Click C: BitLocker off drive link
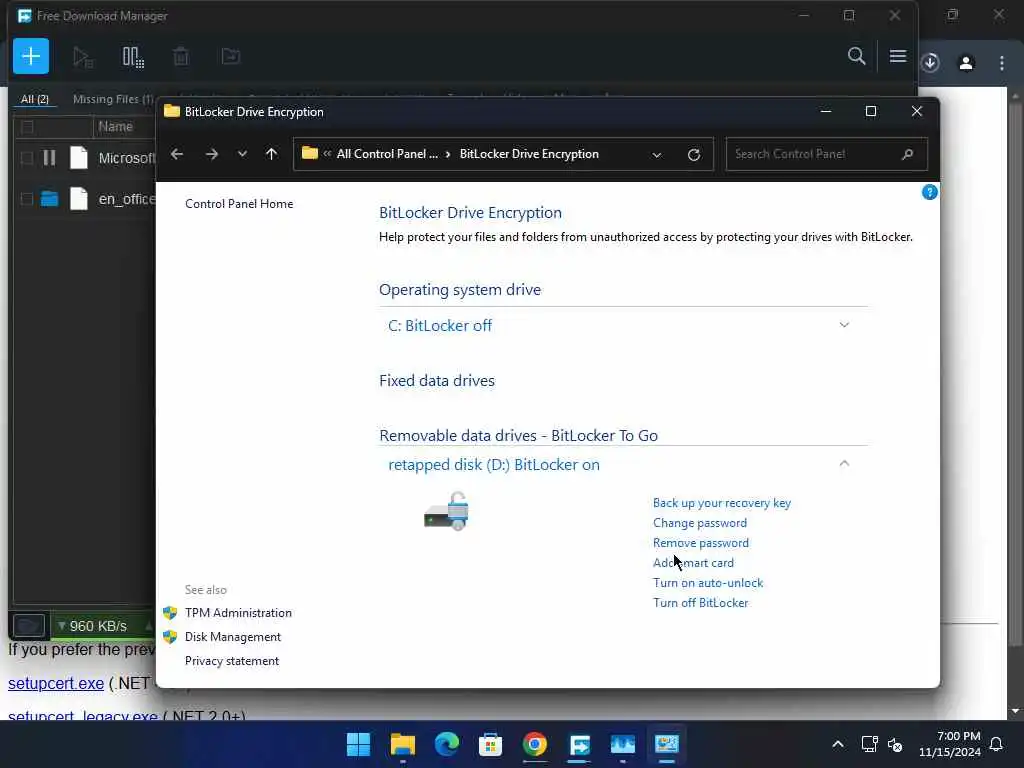 point(440,325)
